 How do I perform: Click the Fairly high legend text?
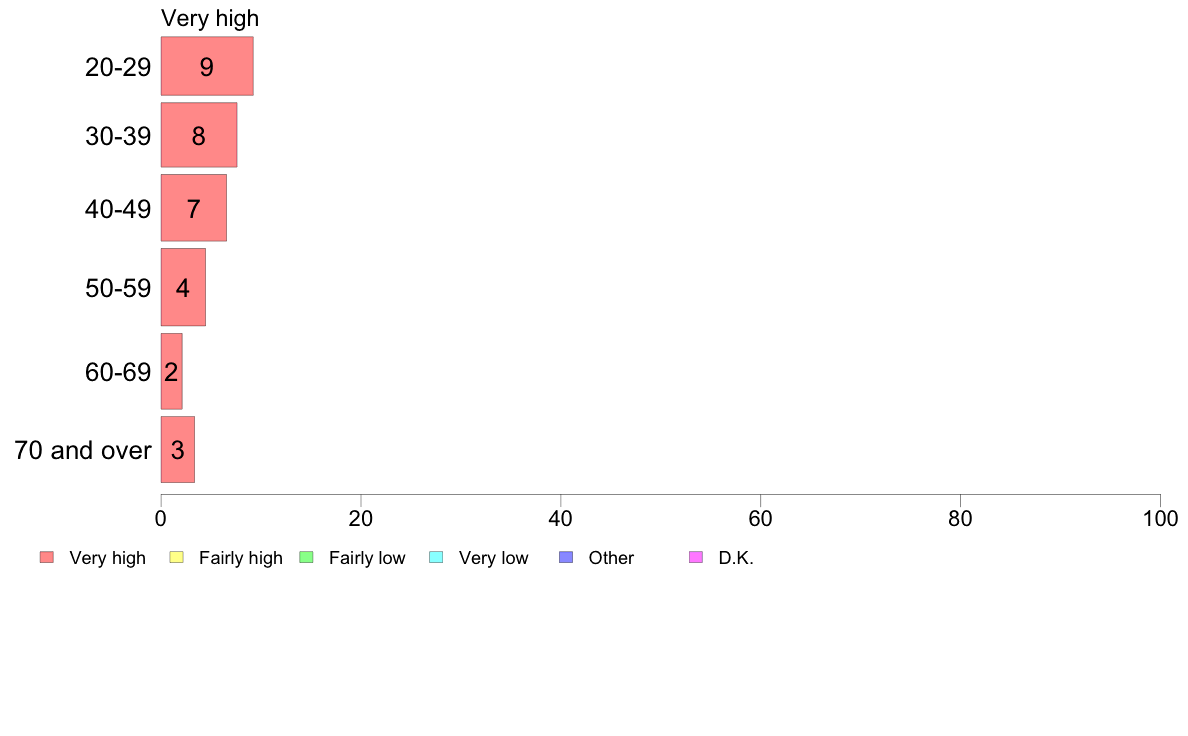tap(241, 558)
